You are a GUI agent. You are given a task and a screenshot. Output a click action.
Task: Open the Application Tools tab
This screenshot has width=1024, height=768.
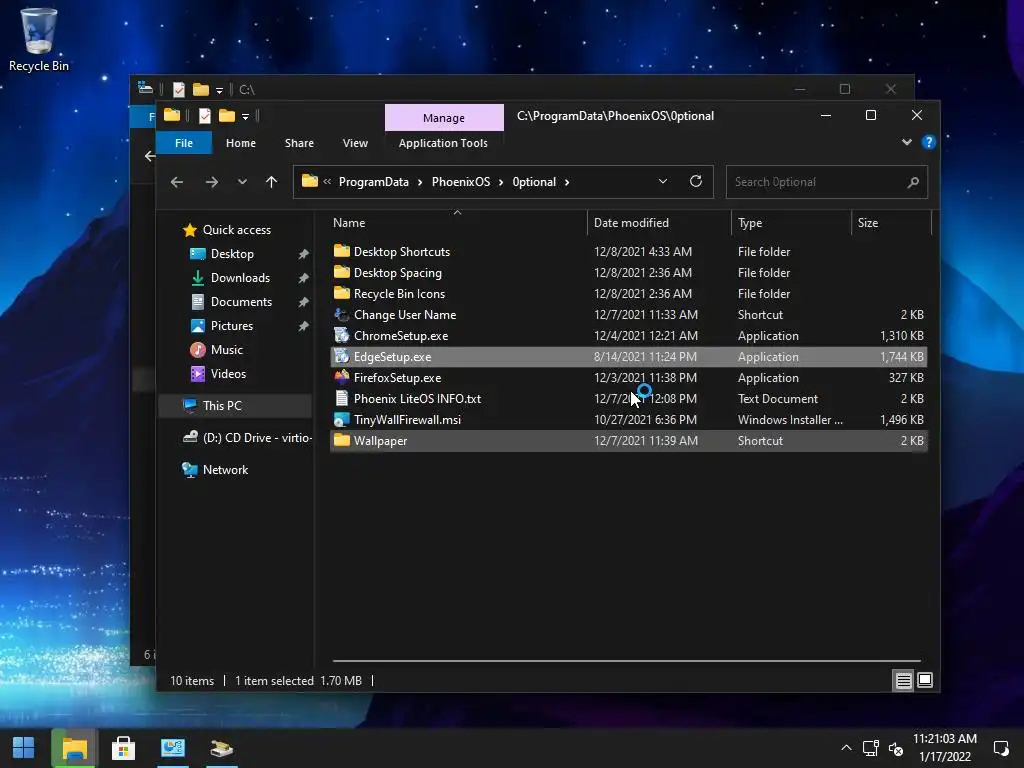pos(443,143)
